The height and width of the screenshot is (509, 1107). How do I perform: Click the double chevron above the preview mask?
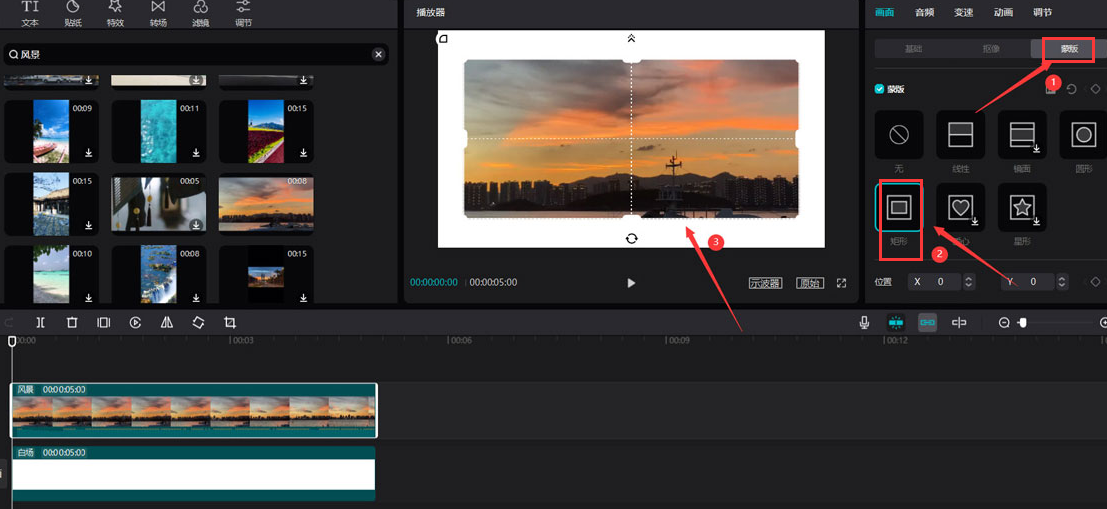click(x=631, y=39)
